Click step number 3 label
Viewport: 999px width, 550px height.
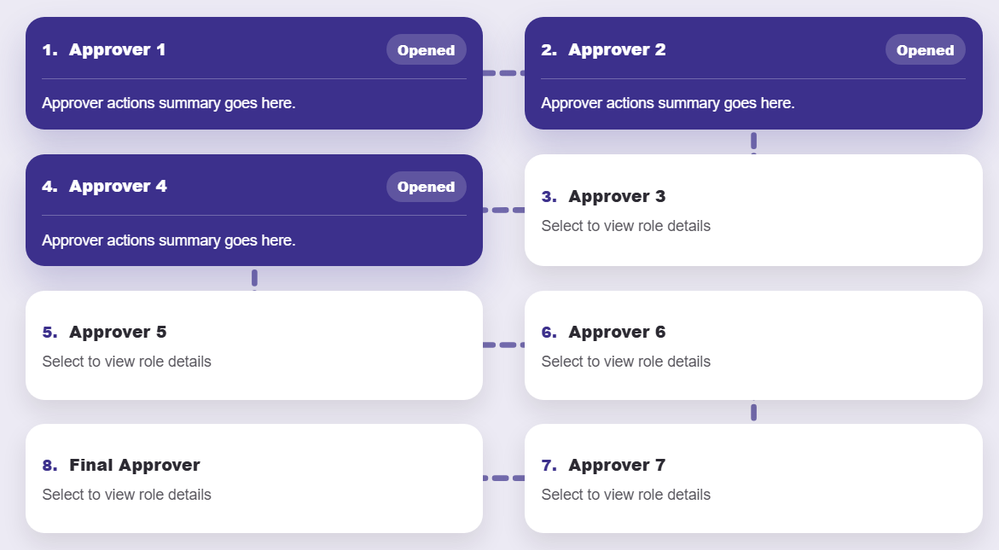tap(548, 196)
